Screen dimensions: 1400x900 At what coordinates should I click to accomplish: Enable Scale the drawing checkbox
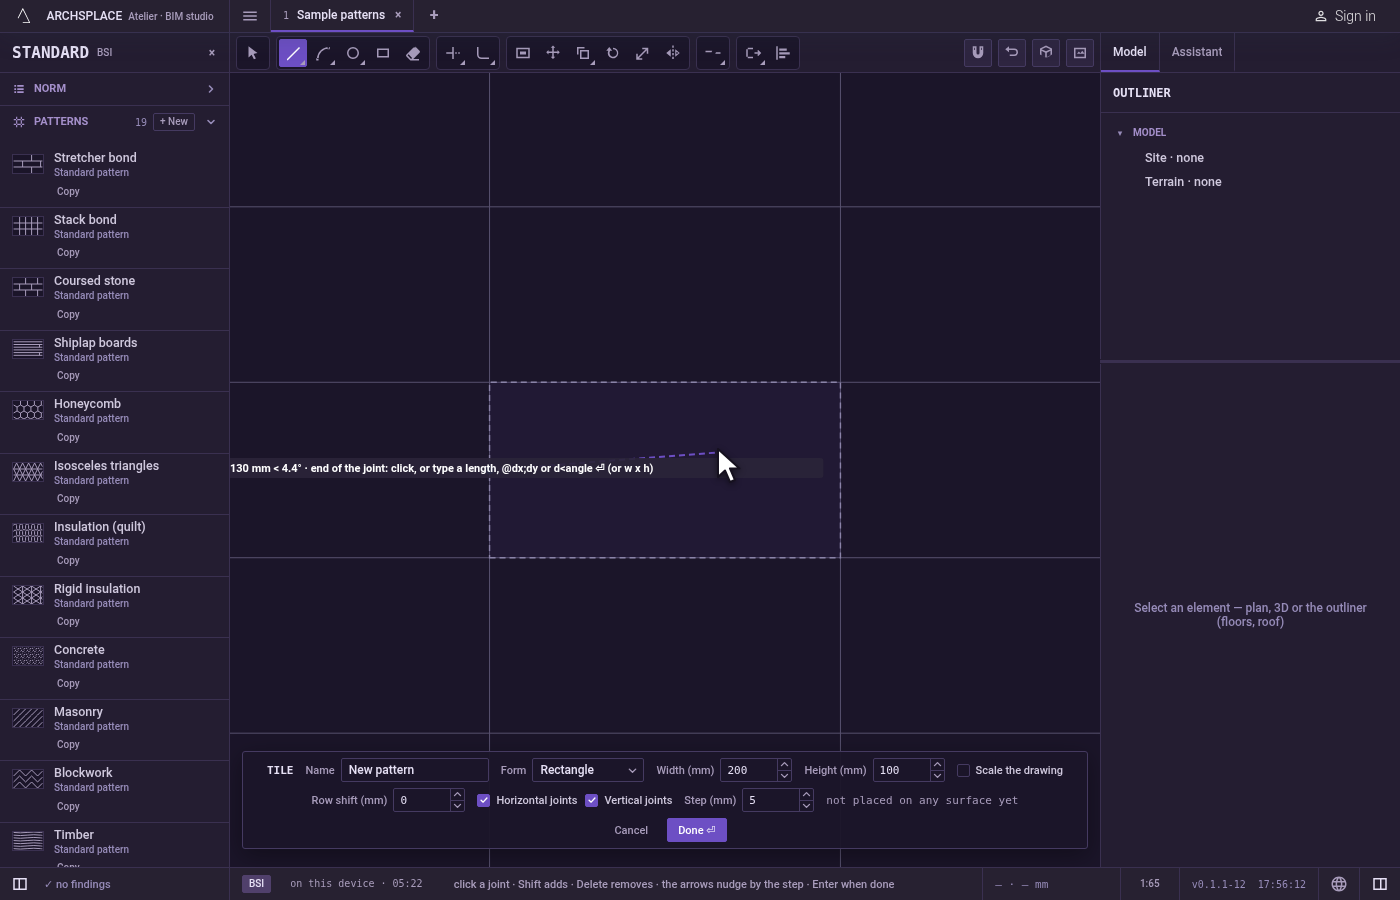pyautogui.click(x=964, y=770)
